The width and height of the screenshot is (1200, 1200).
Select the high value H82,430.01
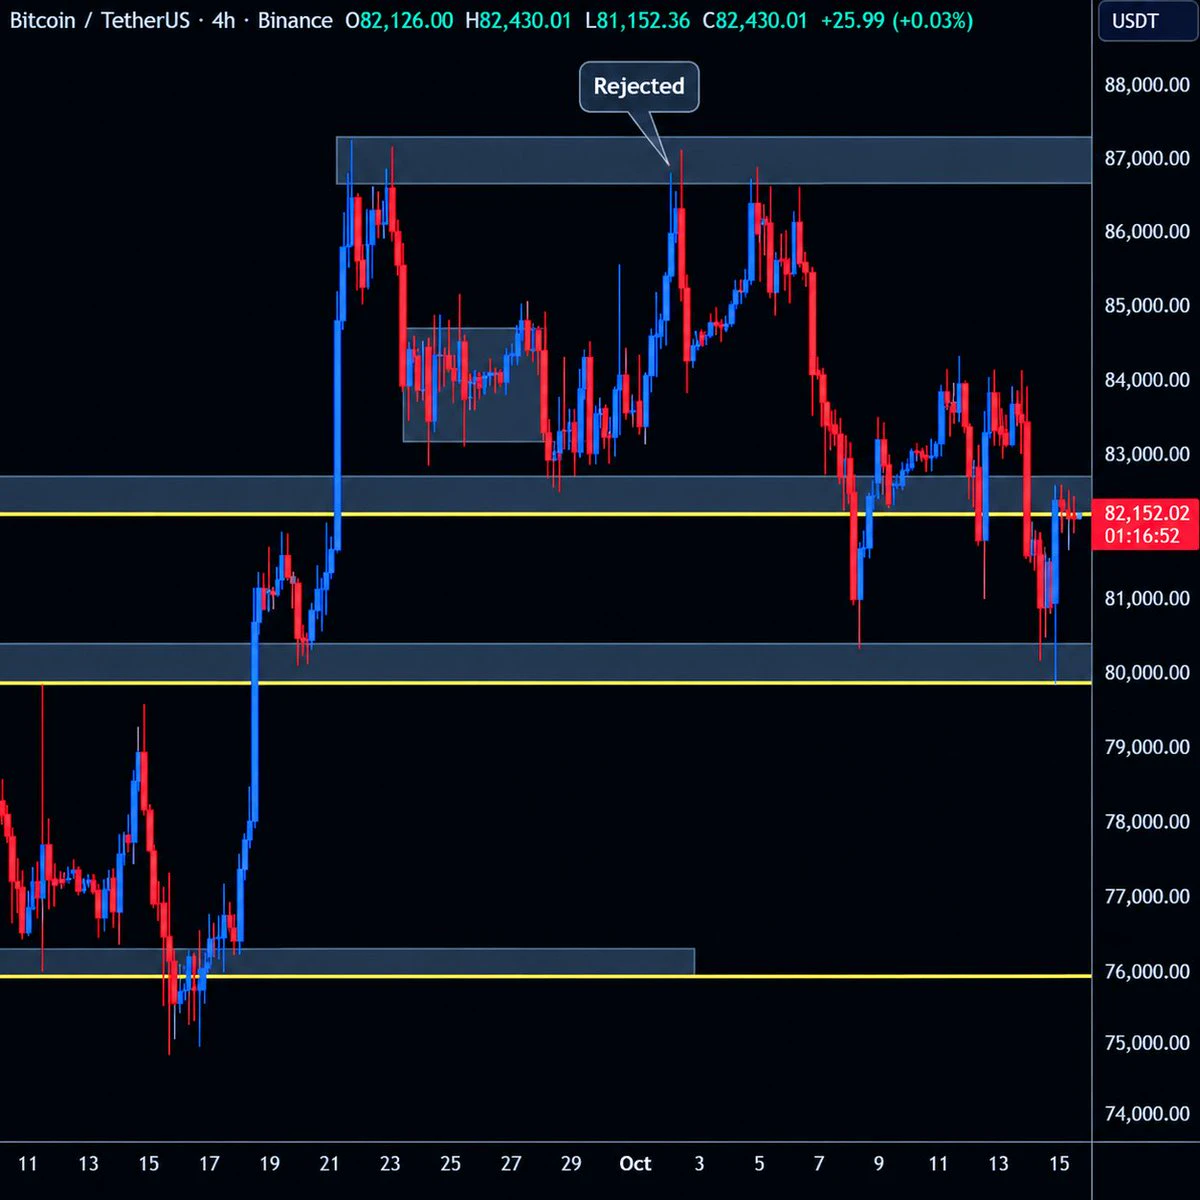[518, 20]
